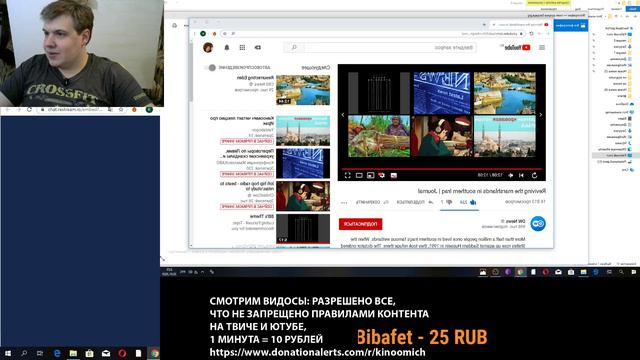Screen dimensions: 640x360
Task: Open the blue NEWS end-screen thumbnail
Action: coord(442,93)
